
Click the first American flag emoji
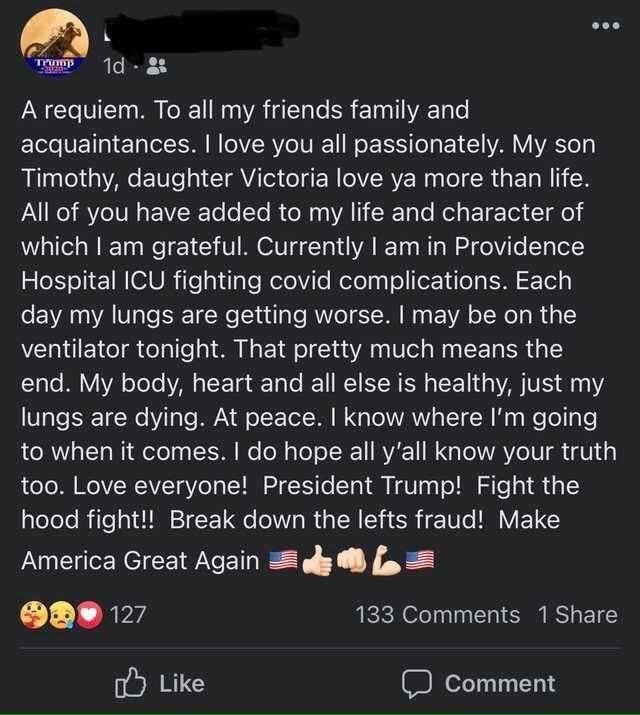point(283,561)
